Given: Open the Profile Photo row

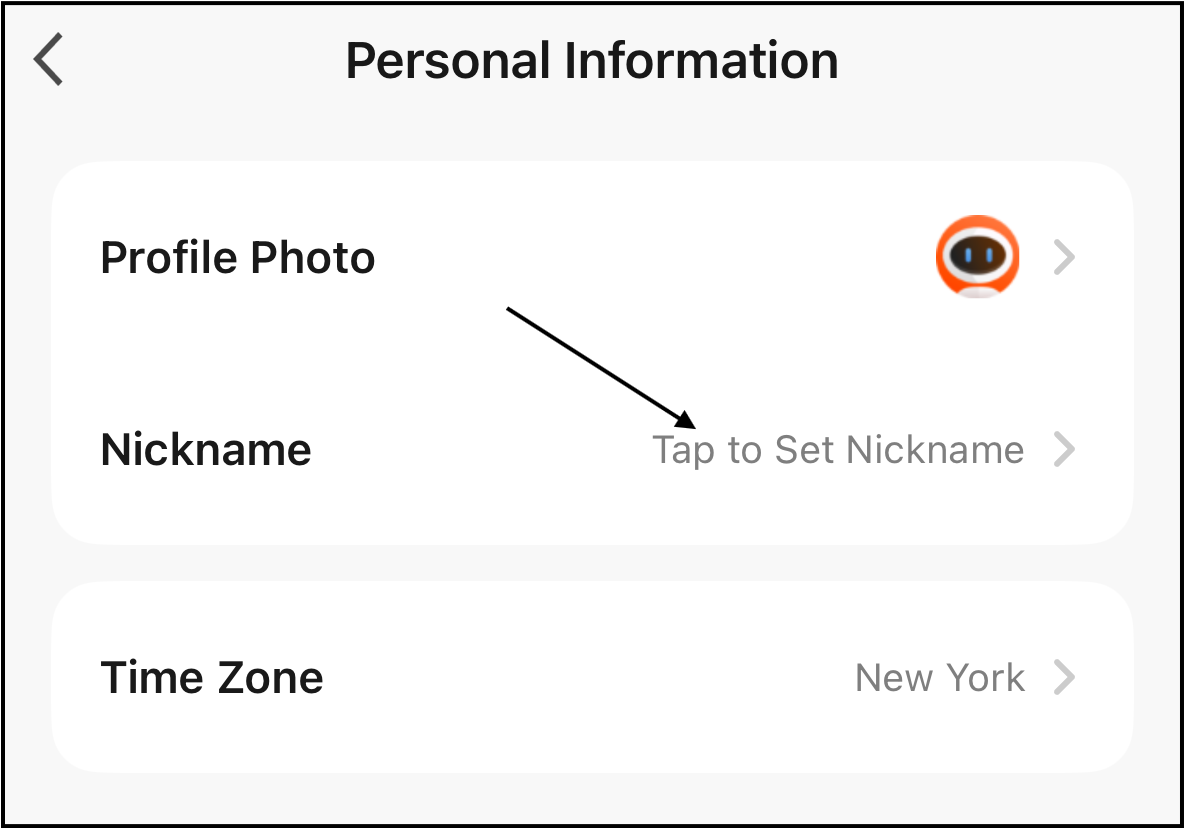Looking at the screenshot, I should (x=592, y=258).
